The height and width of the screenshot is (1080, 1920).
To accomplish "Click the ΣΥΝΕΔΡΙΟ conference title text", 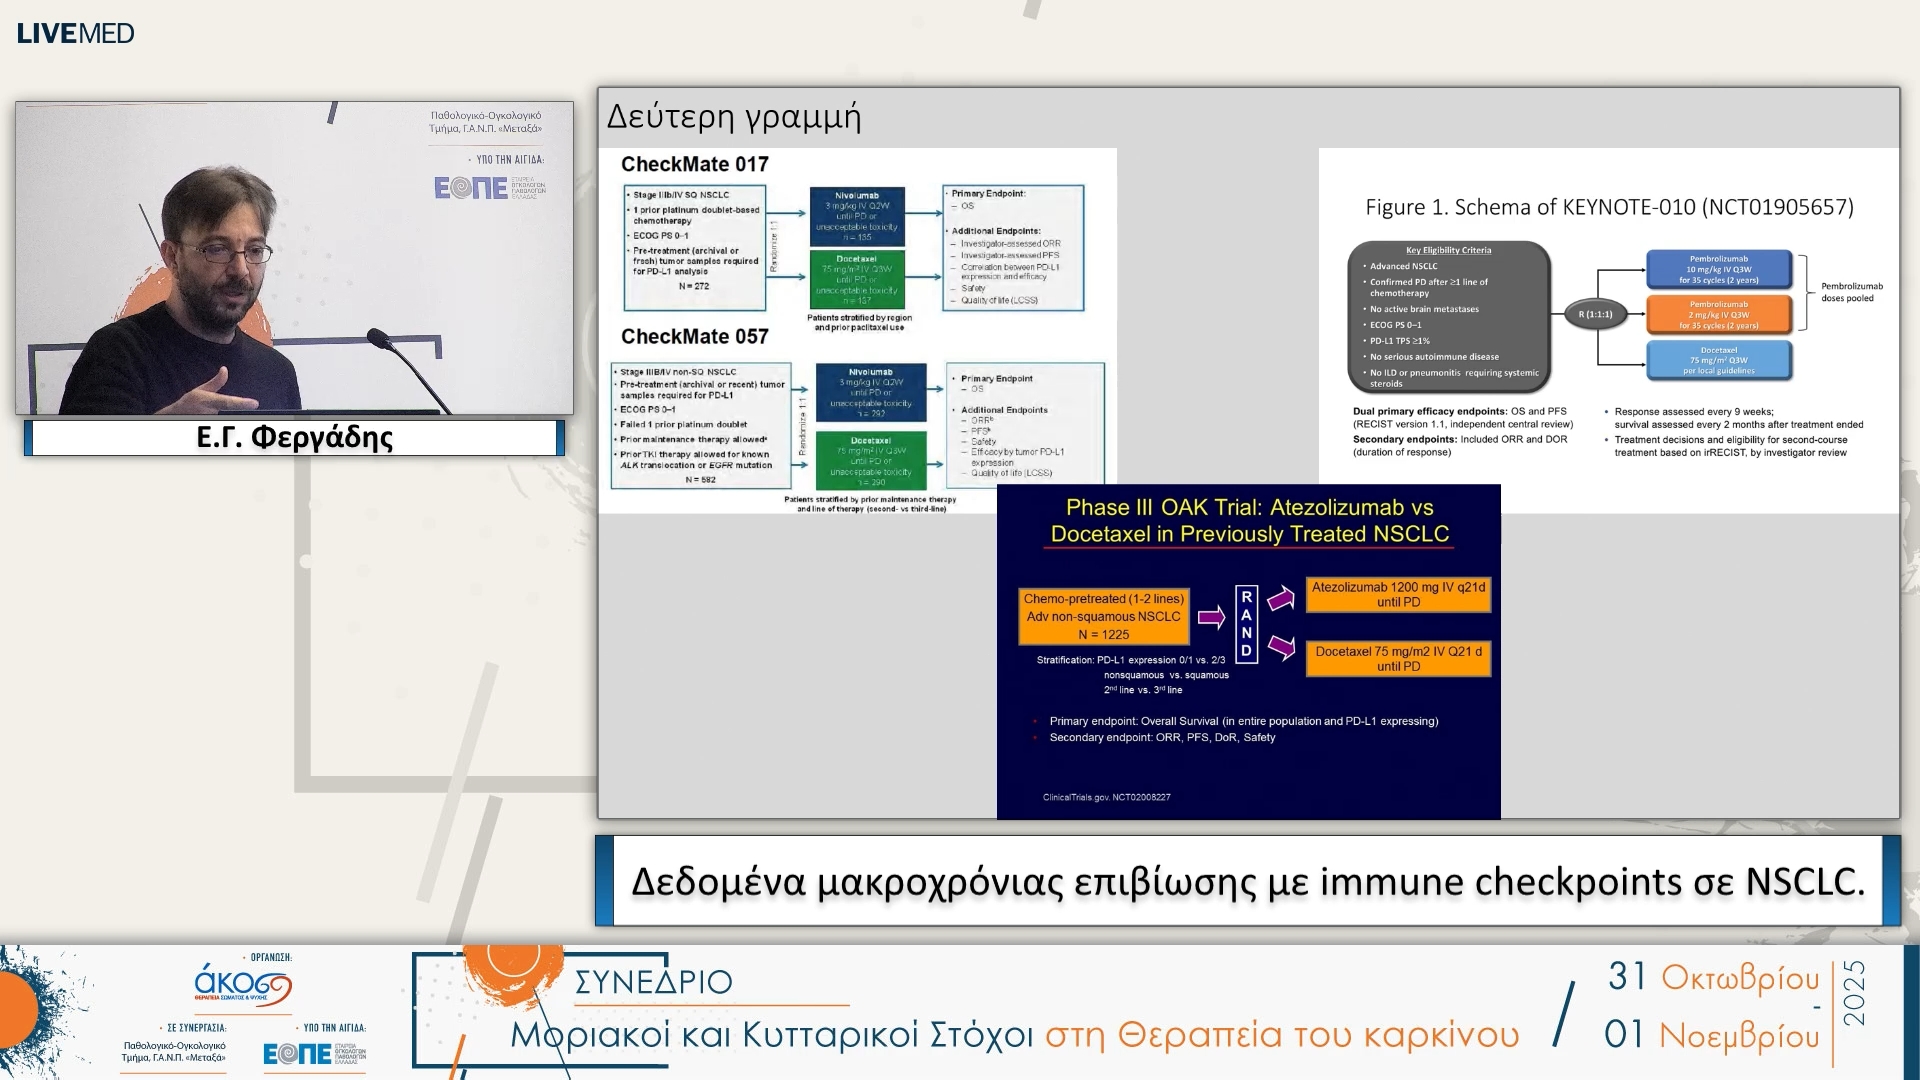I will 653,982.
